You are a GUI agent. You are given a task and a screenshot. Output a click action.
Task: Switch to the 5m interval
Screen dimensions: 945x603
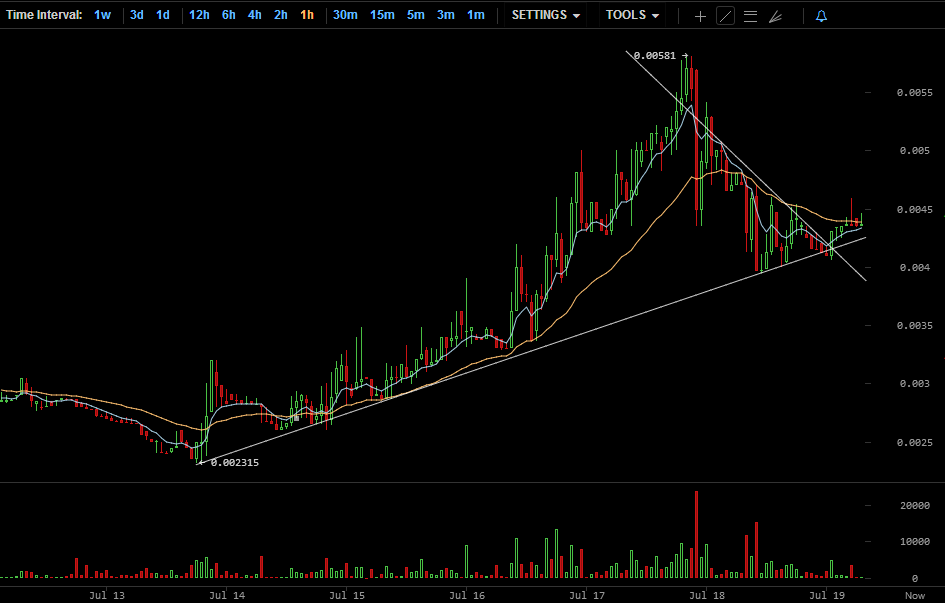click(x=416, y=15)
